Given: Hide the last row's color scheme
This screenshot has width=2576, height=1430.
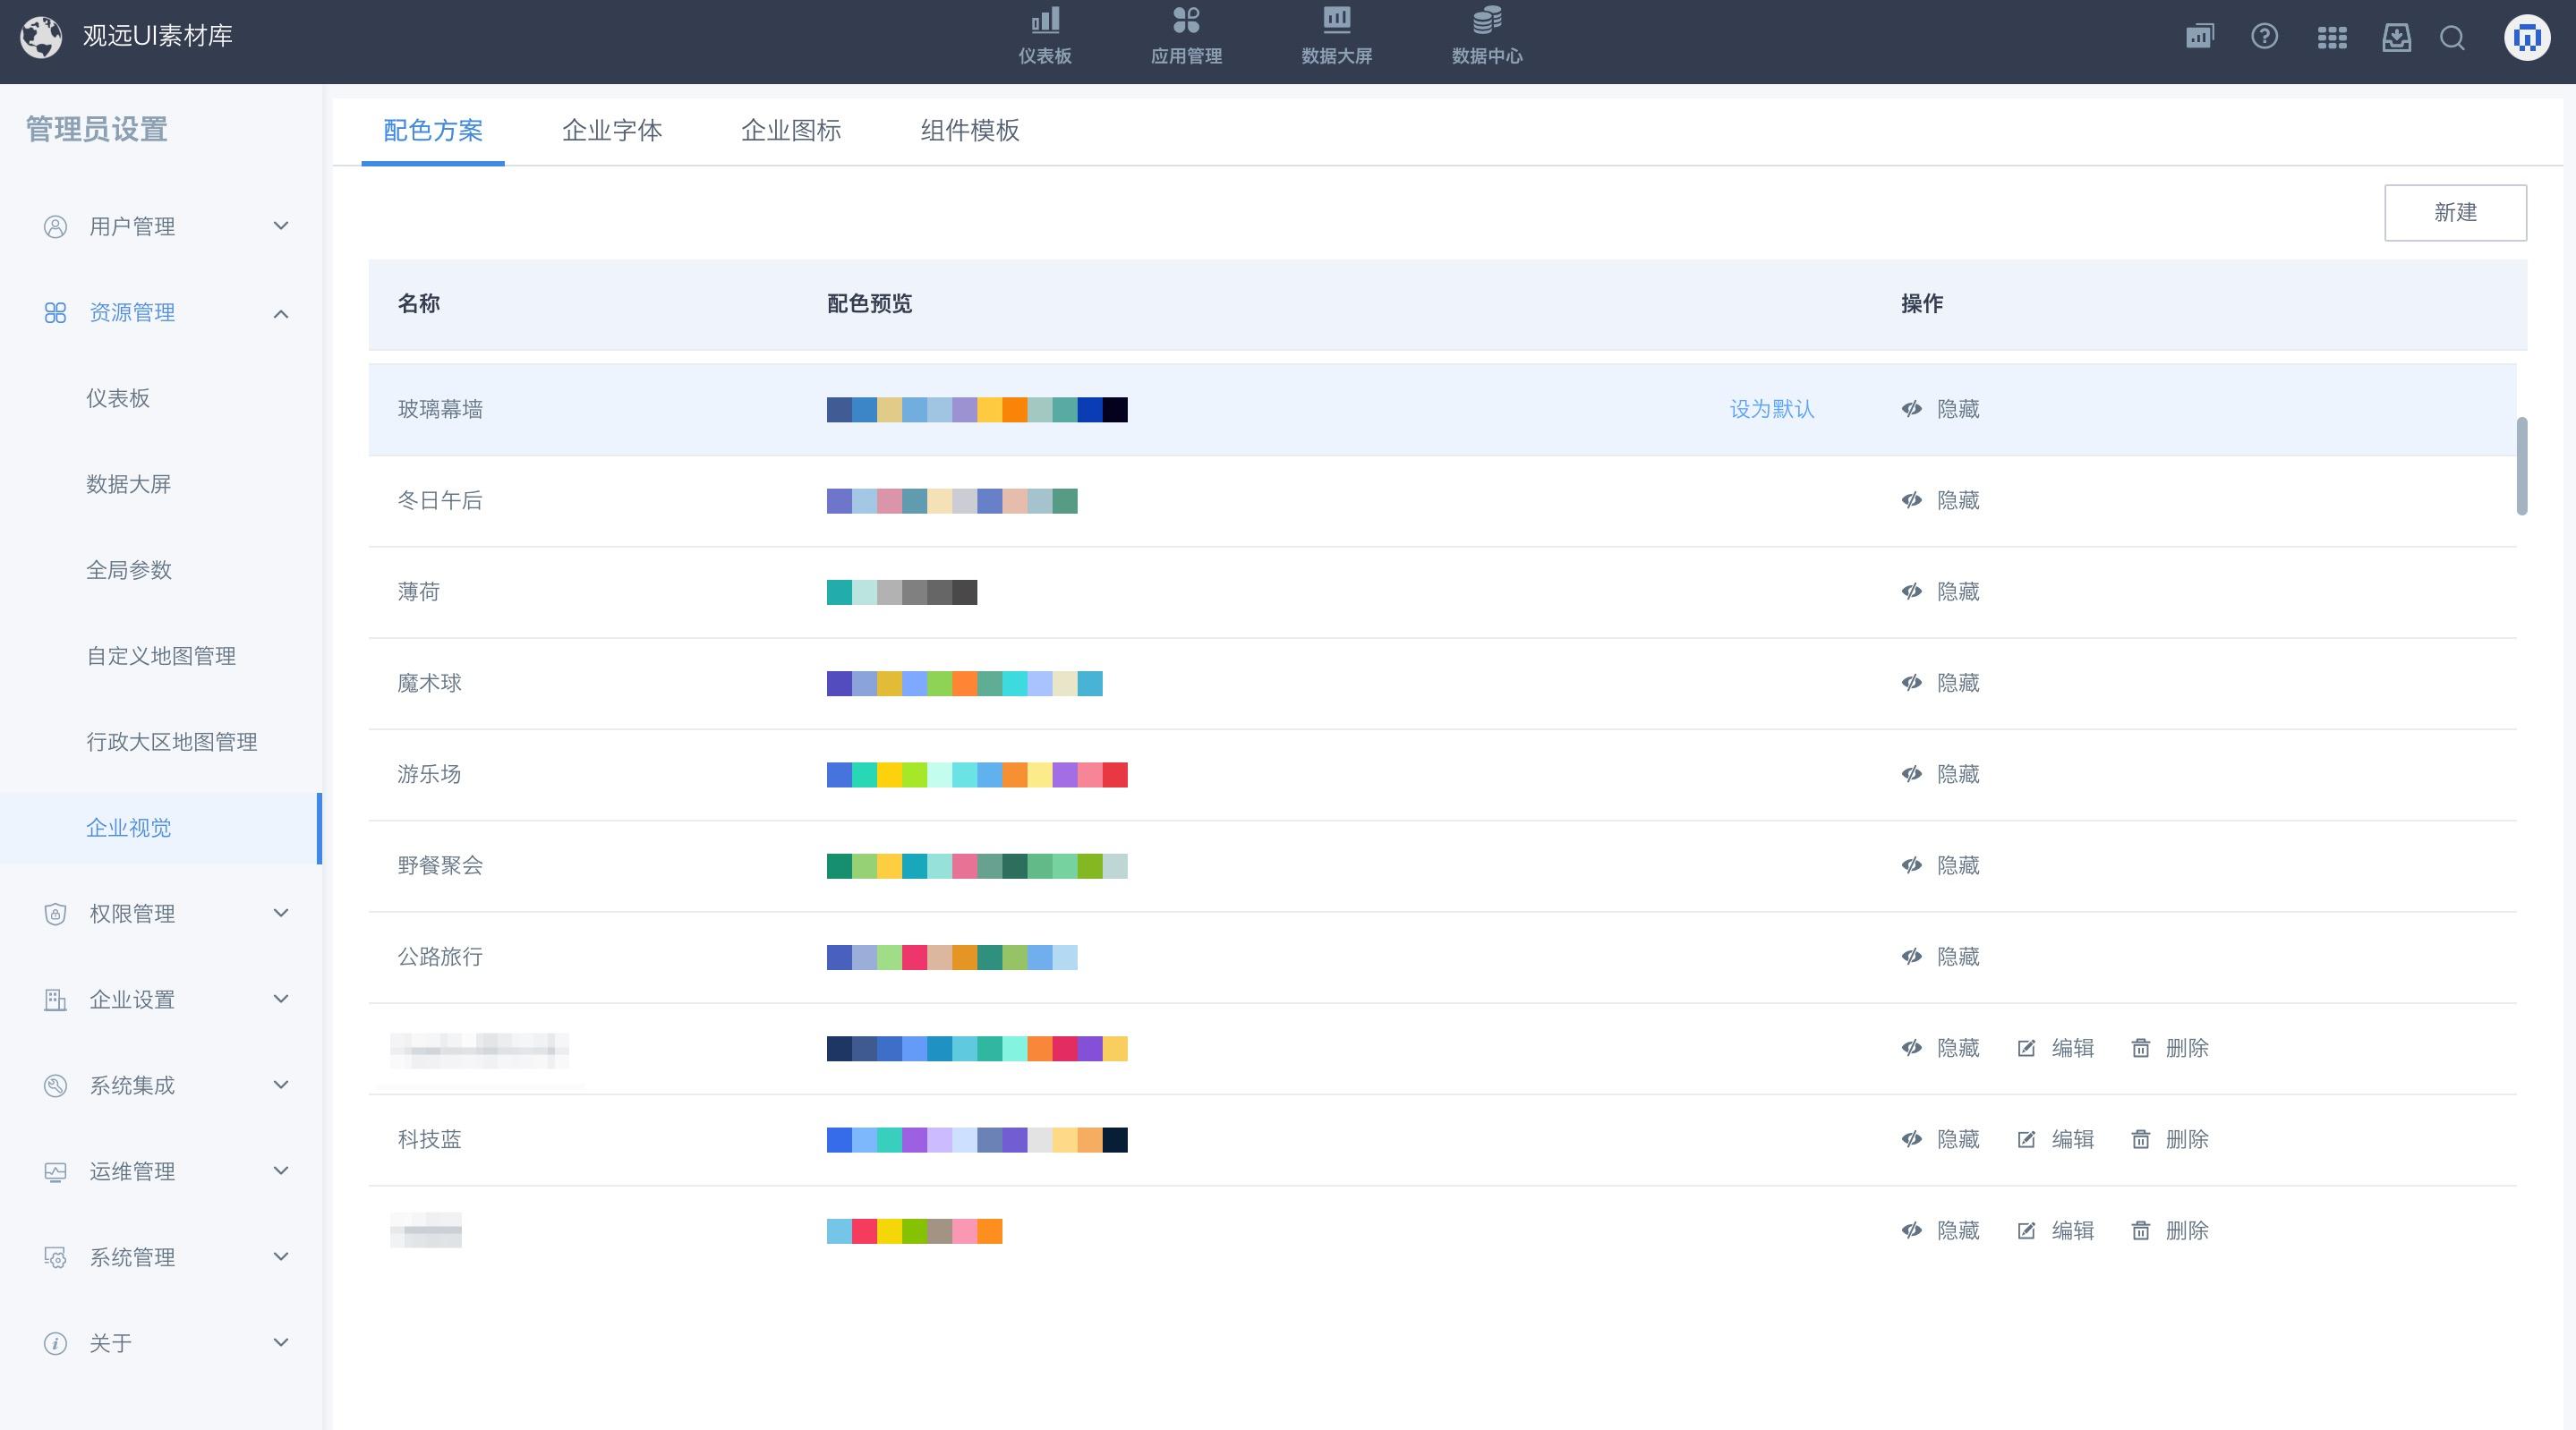Looking at the screenshot, I should pyautogui.click(x=1940, y=1230).
